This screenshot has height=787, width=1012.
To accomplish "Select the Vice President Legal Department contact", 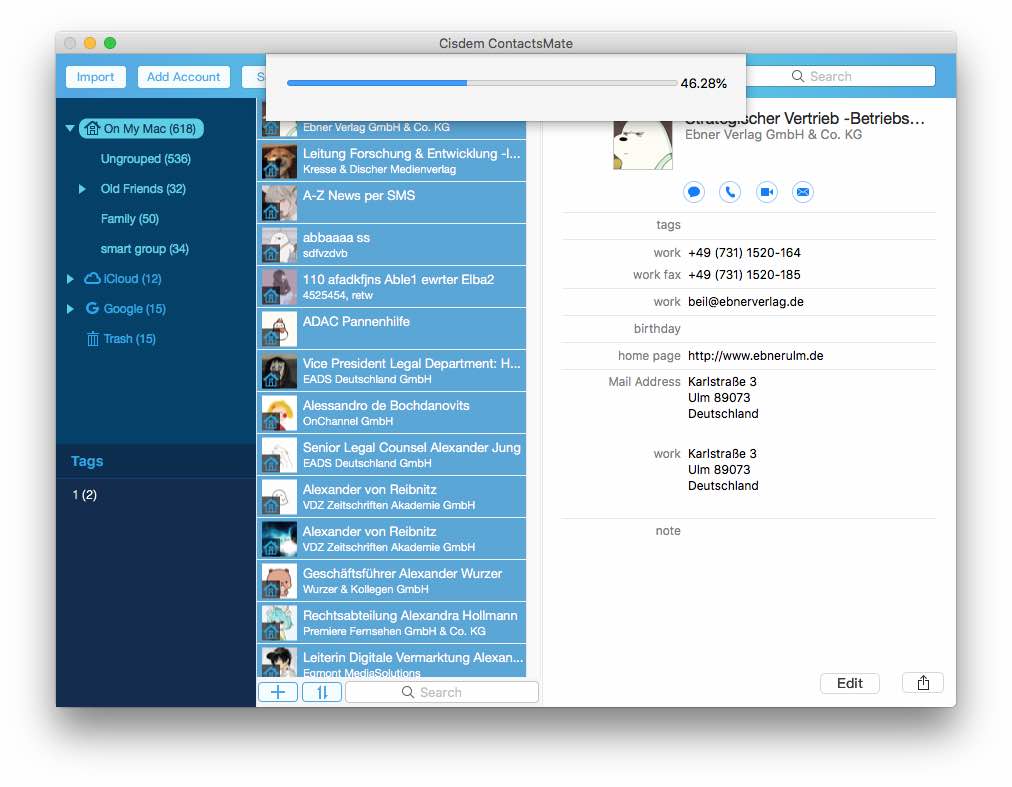I will tap(392, 371).
